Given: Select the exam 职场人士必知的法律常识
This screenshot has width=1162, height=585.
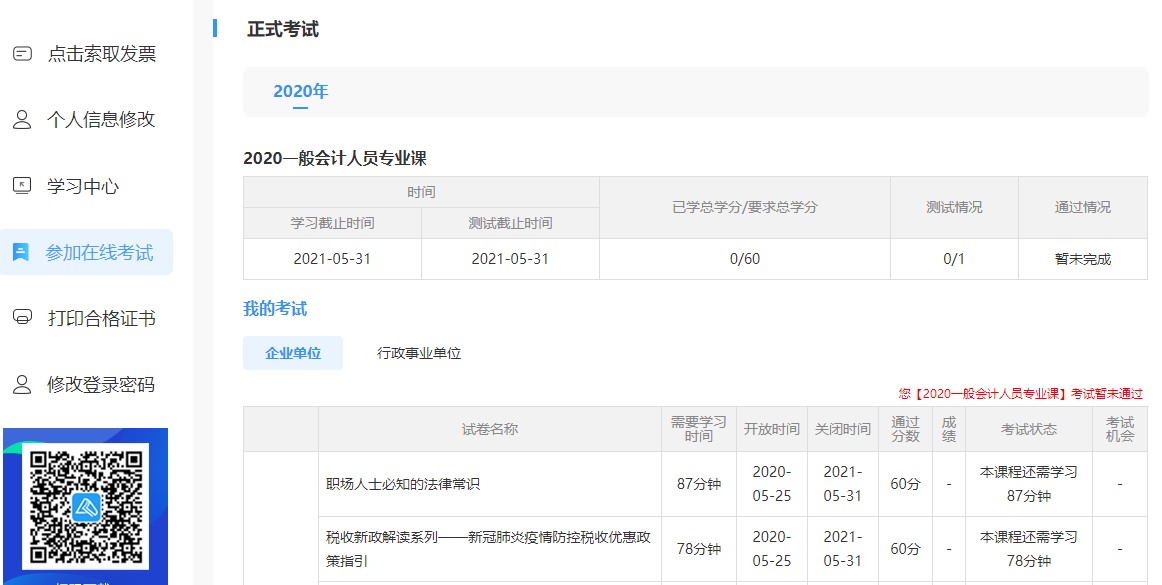Looking at the screenshot, I should pos(402,481).
